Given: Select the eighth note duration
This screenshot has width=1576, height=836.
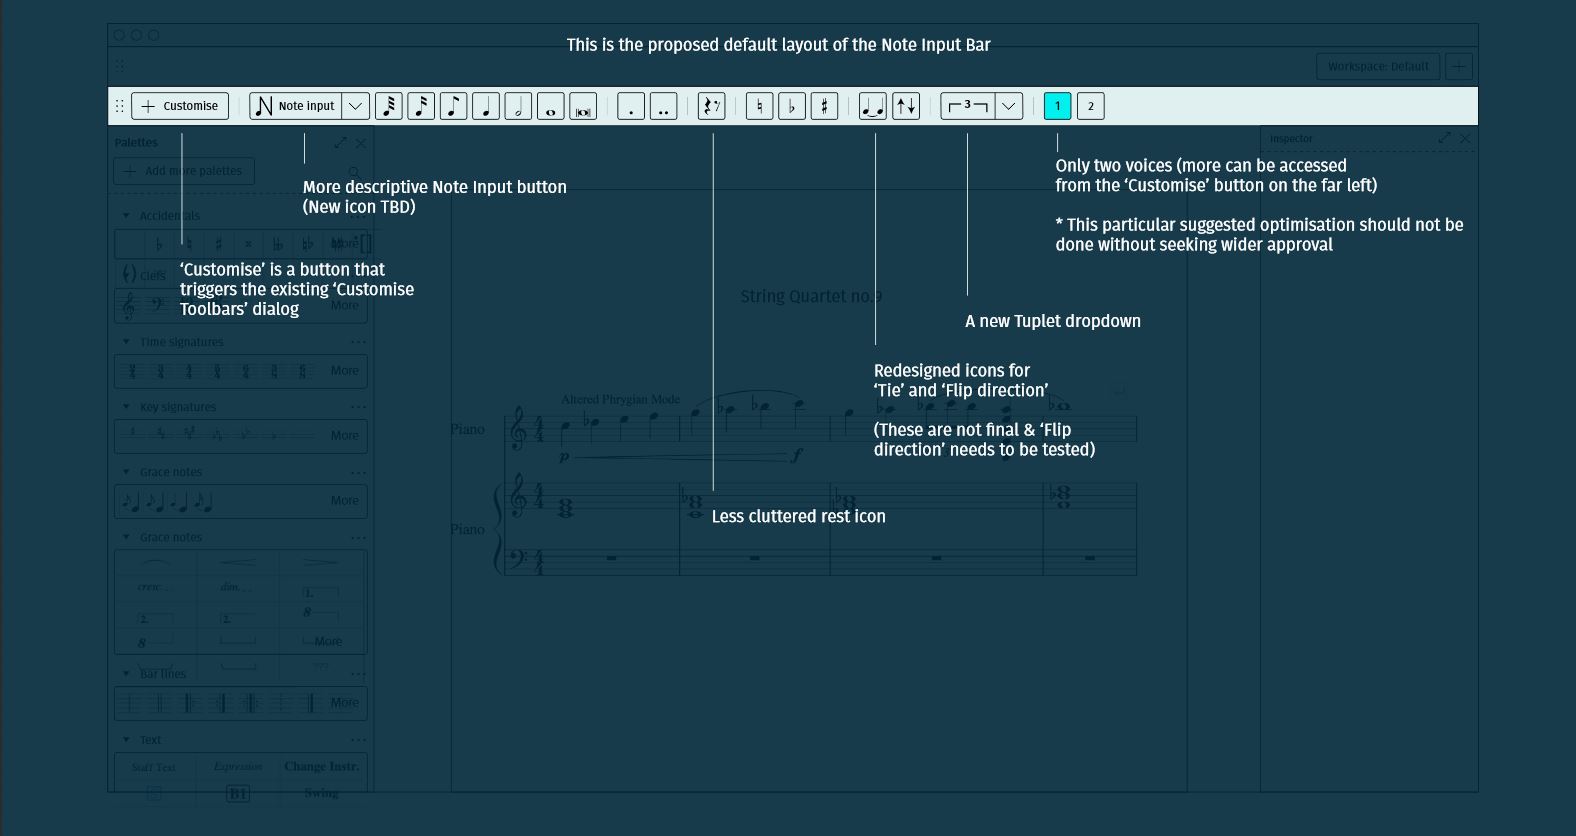Looking at the screenshot, I should tap(454, 106).
